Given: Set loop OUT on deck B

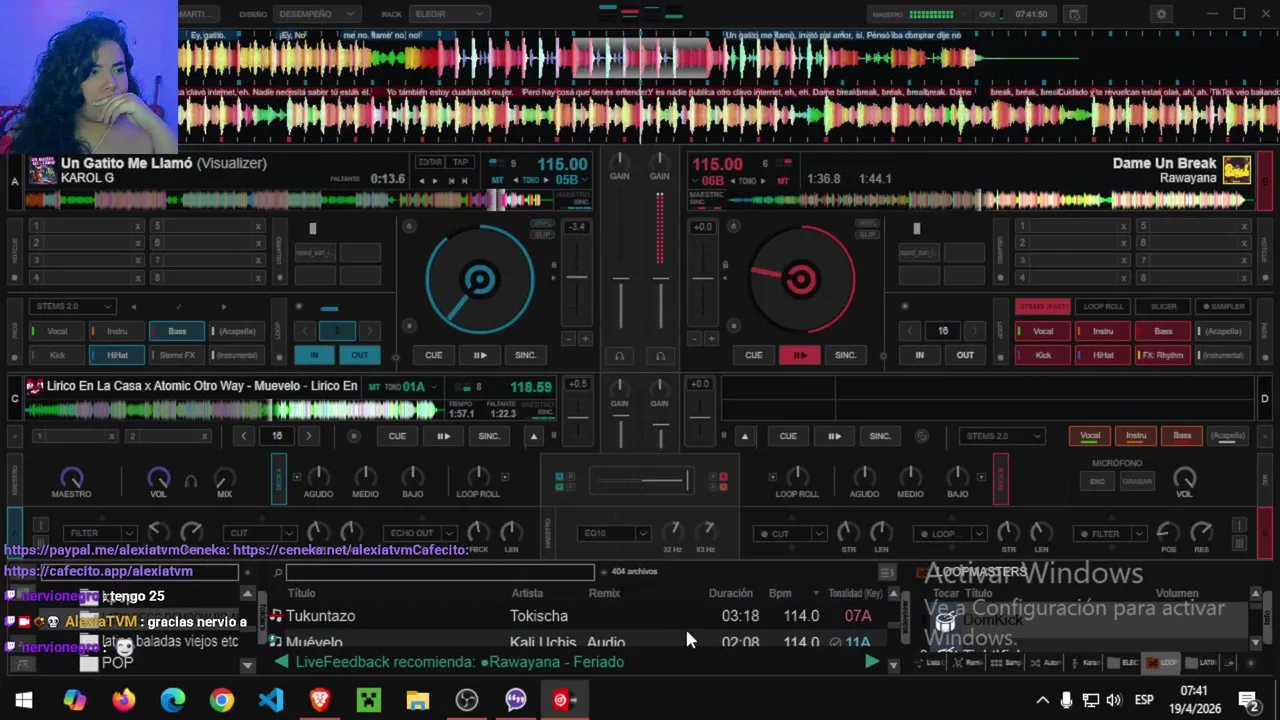Looking at the screenshot, I should point(965,355).
